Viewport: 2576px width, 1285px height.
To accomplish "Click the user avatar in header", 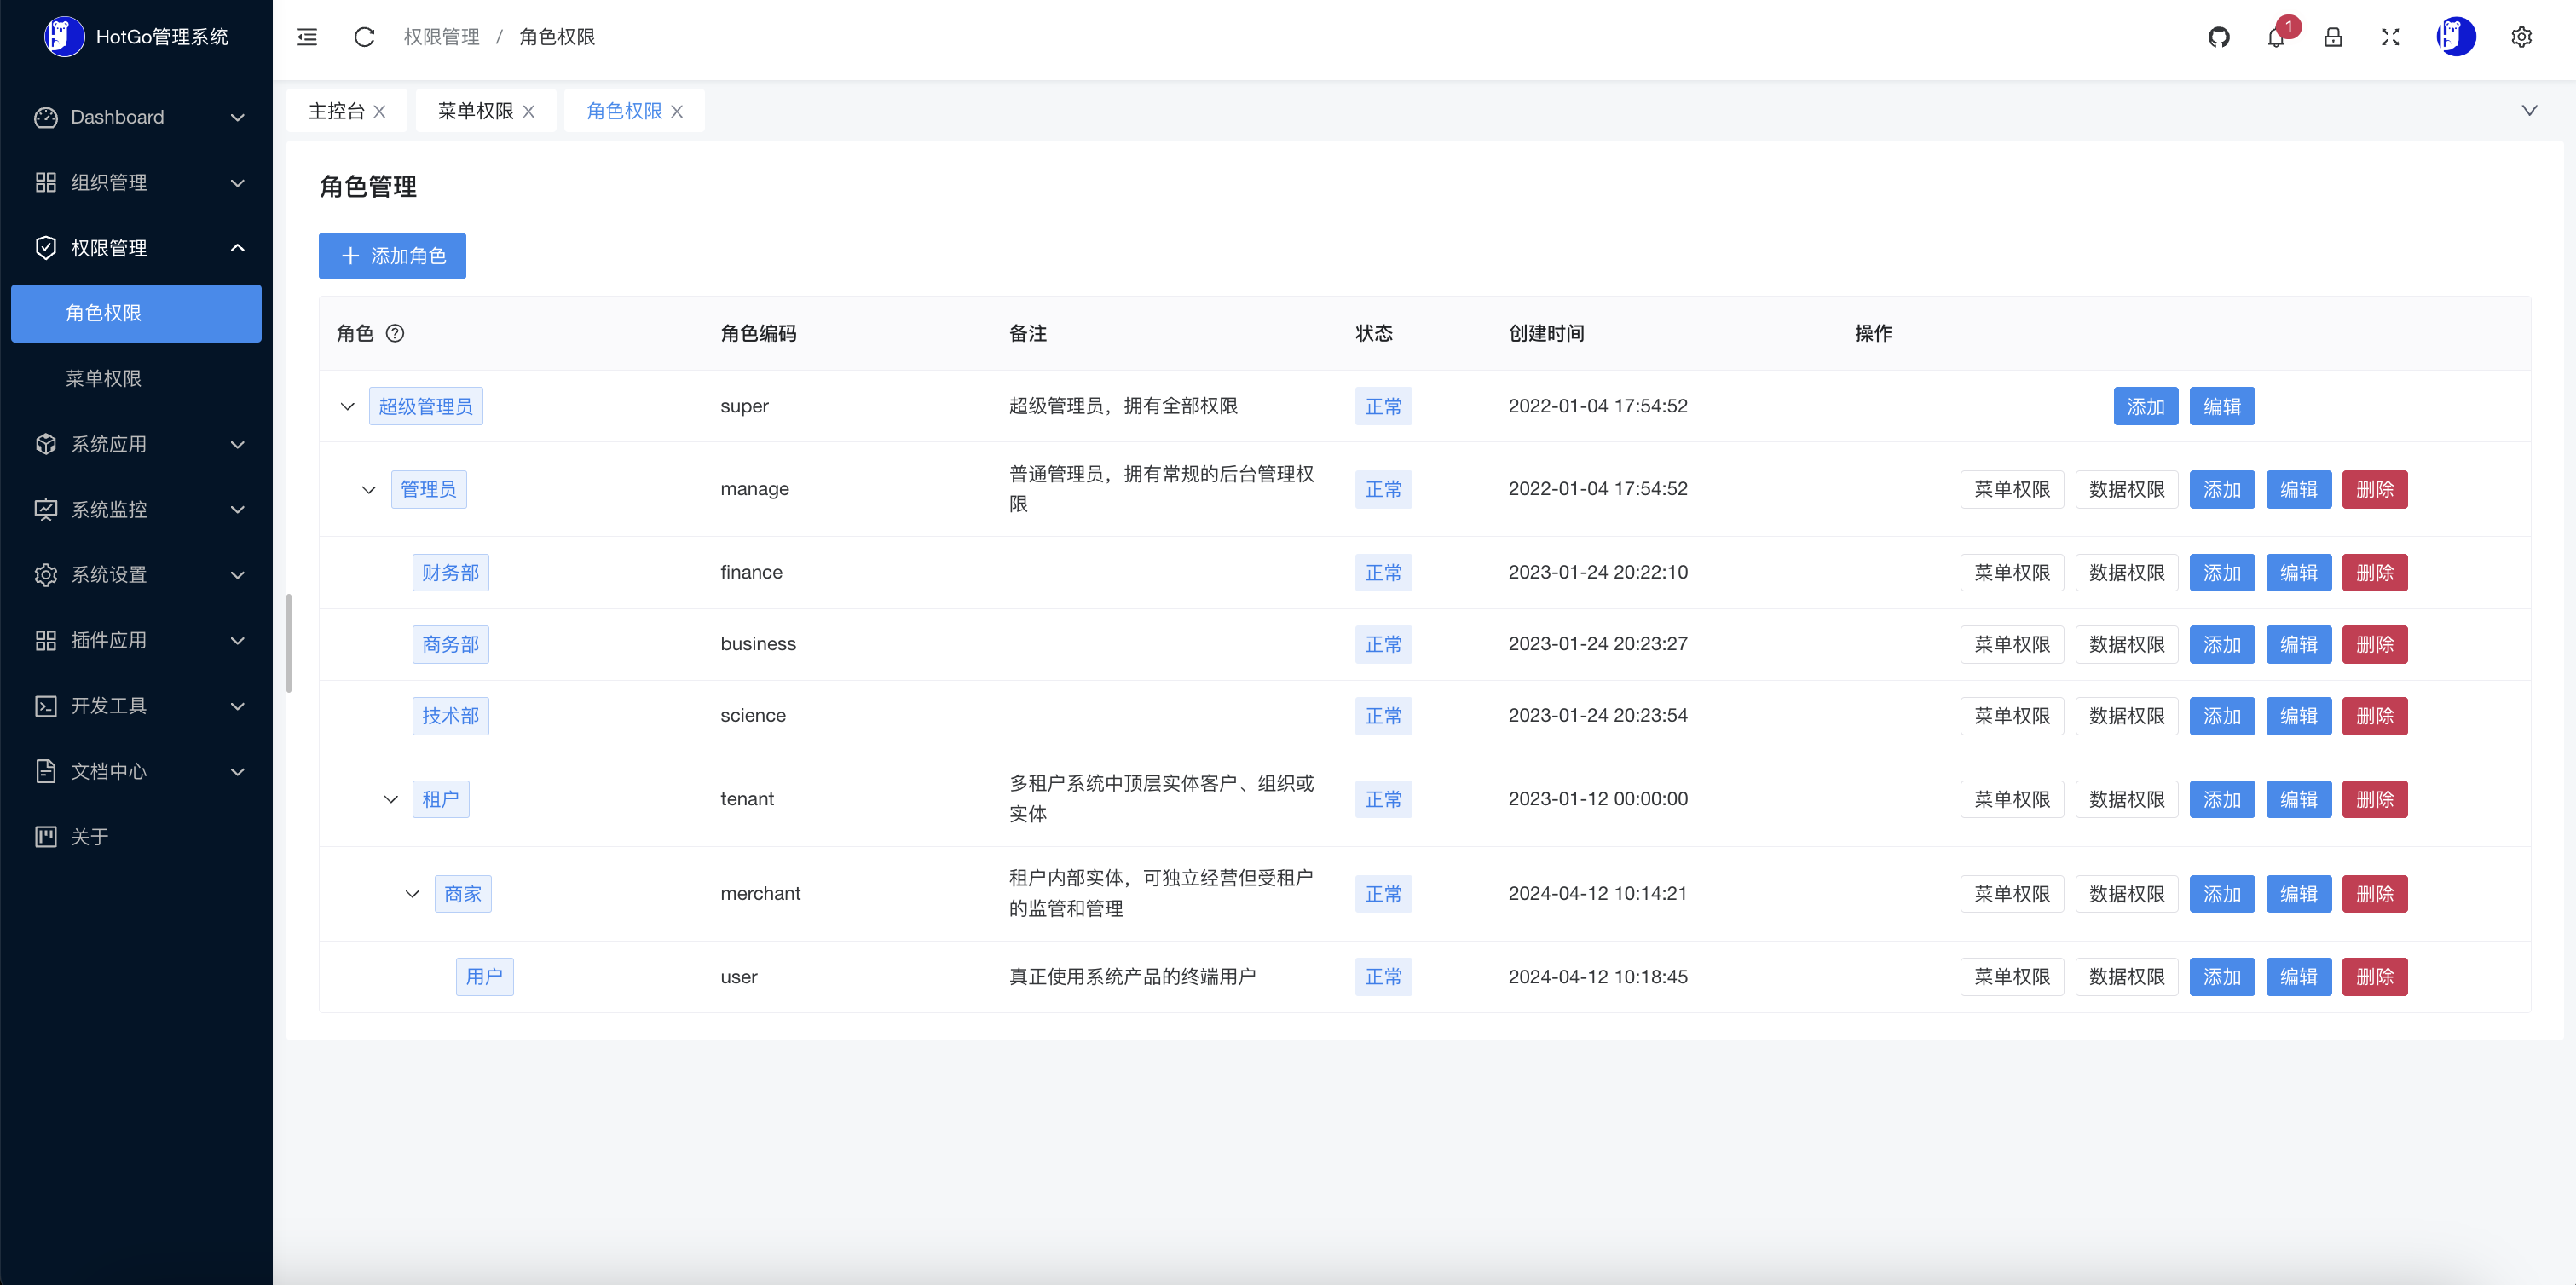I will coord(2455,37).
